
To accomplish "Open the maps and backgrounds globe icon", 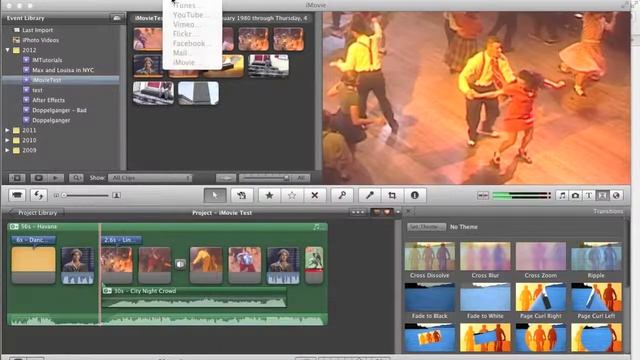I will 616,196.
